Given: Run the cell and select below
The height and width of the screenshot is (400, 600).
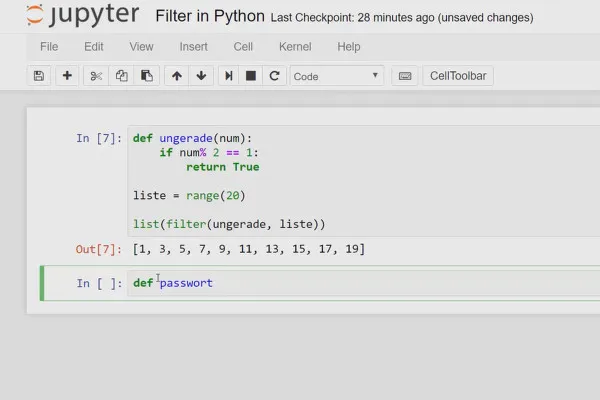Looking at the screenshot, I should (x=228, y=76).
